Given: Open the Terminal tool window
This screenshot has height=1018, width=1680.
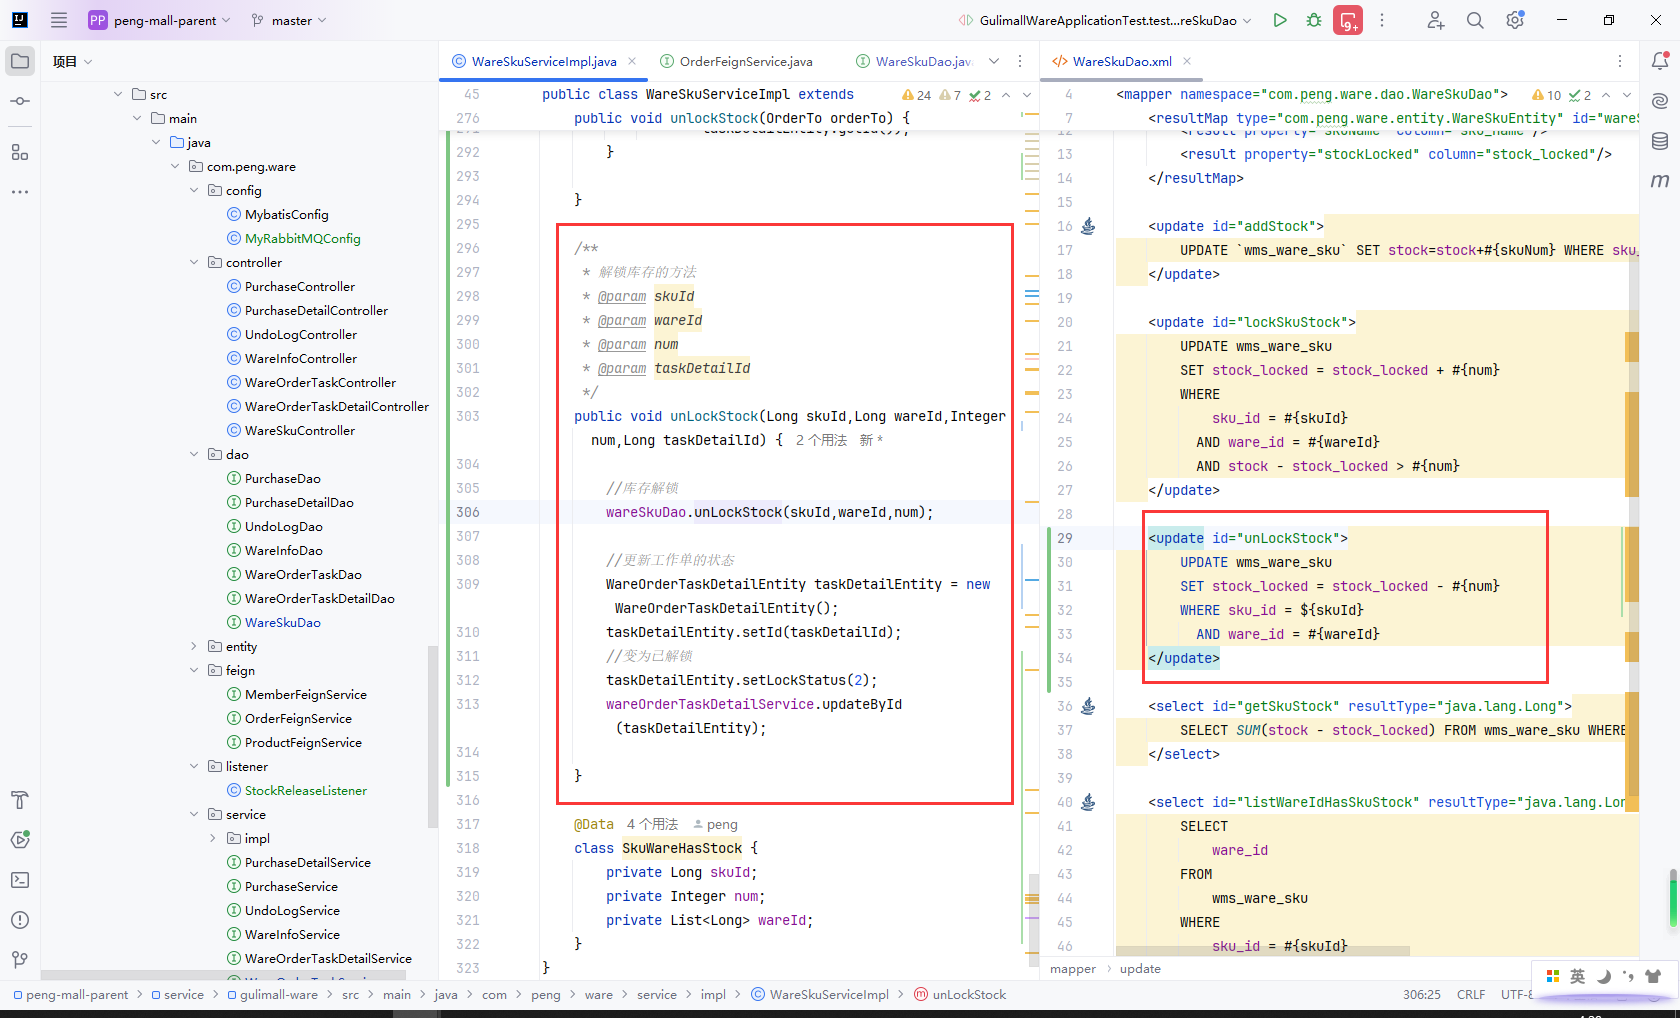Looking at the screenshot, I should (x=20, y=880).
